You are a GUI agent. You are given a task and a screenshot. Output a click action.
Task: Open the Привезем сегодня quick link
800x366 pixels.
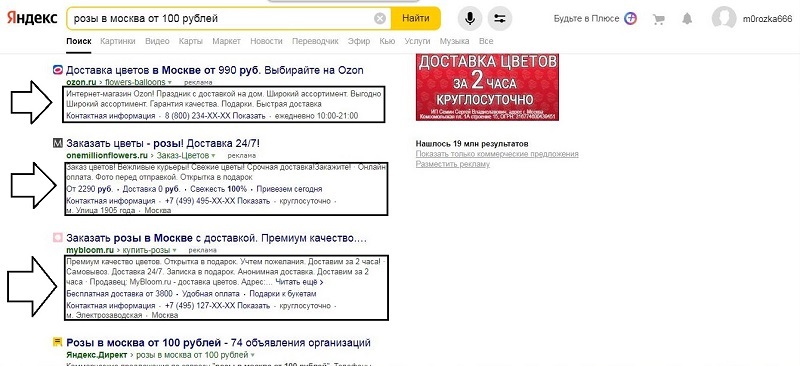[x=289, y=189]
